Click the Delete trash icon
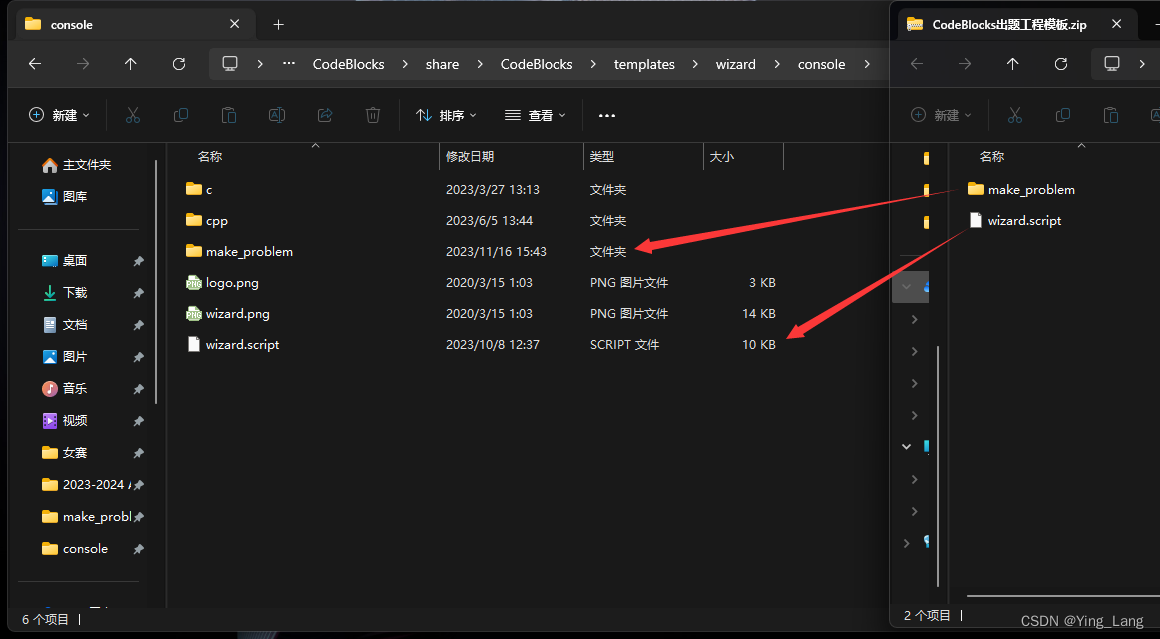This screenshot has width=1160, height=639. pos(372,115)
